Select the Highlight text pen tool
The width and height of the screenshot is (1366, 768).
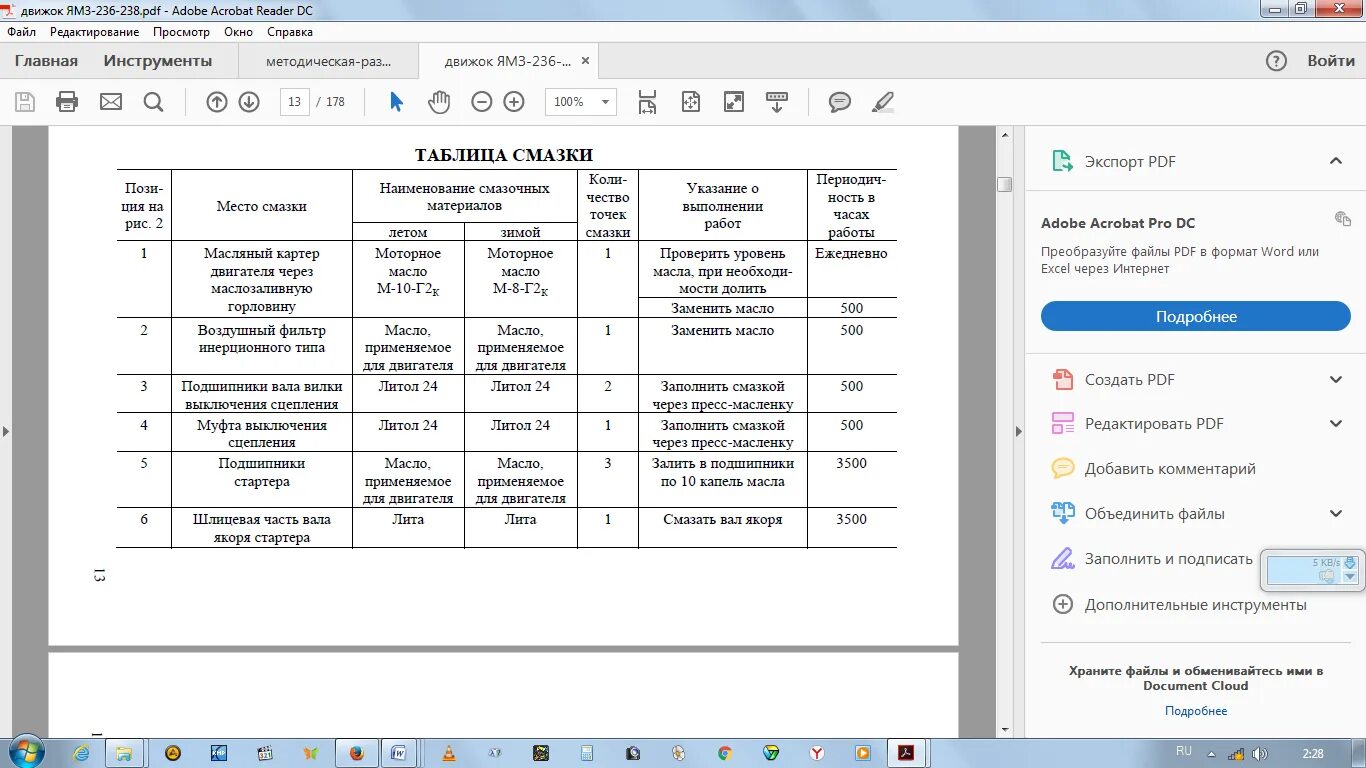[x=883, y=102]
